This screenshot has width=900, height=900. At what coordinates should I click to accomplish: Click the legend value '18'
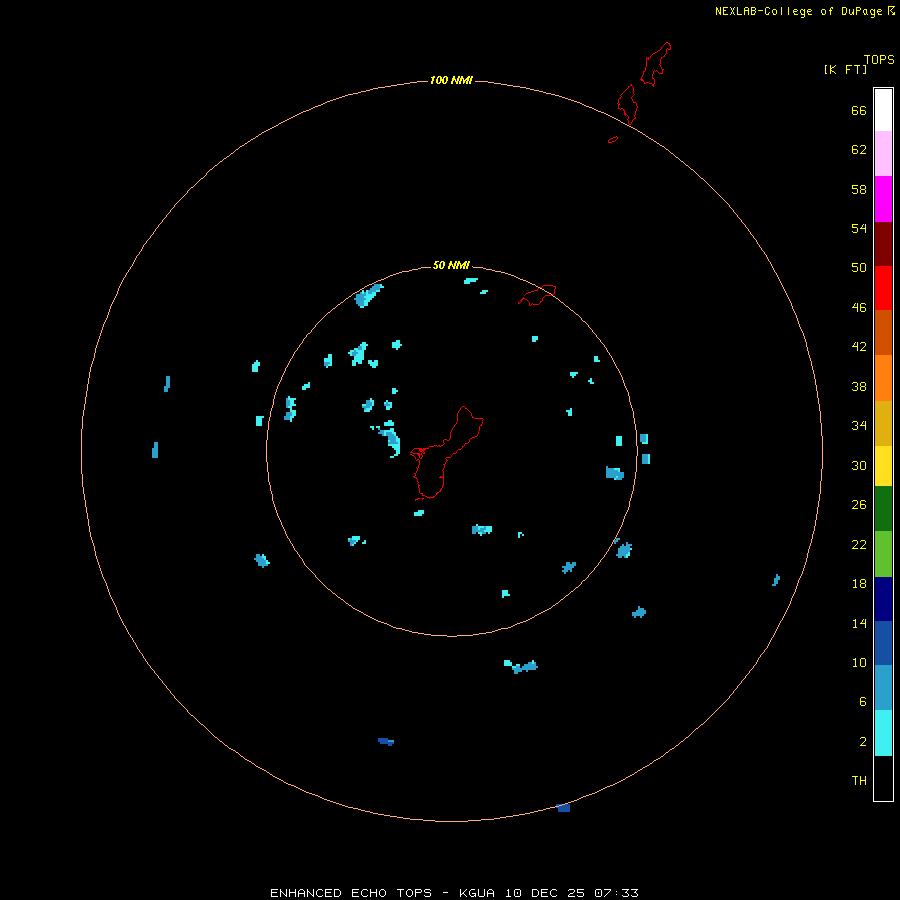[859, 584]
